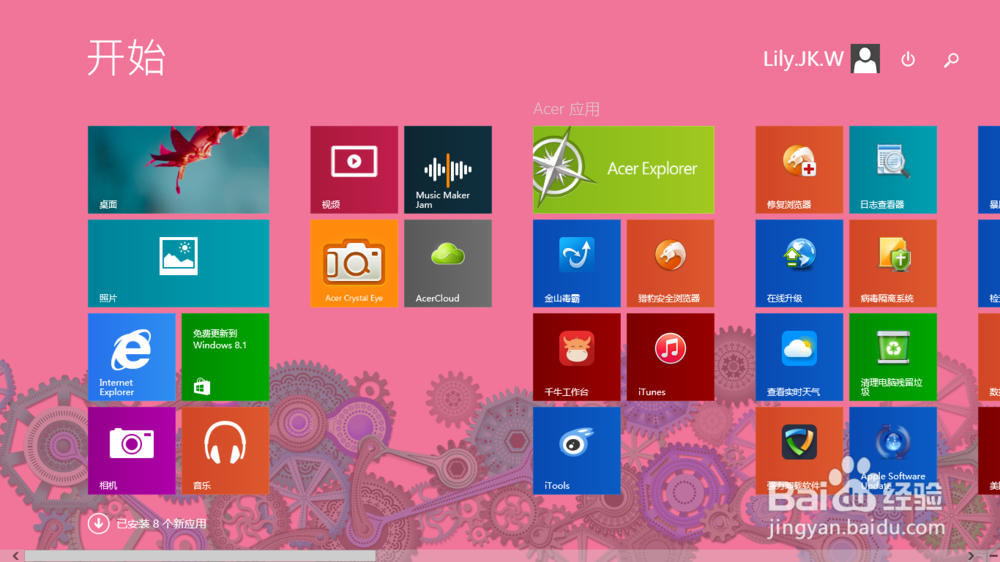Click the left arrow of horizontal scrollbar
The height and width of the screenshot is (562, 1000).
(15, 556)
